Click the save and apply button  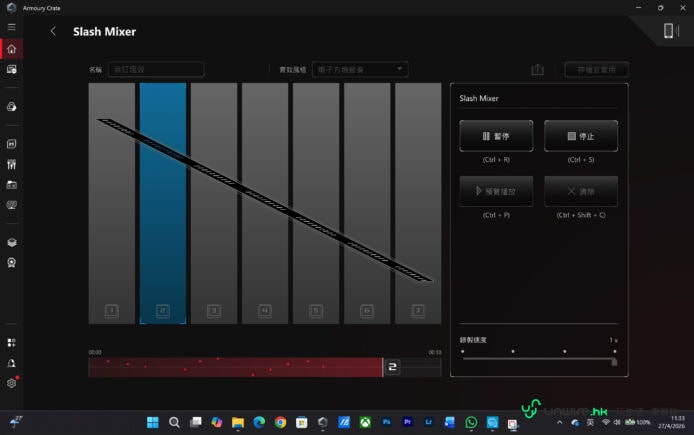coord(596,69)
